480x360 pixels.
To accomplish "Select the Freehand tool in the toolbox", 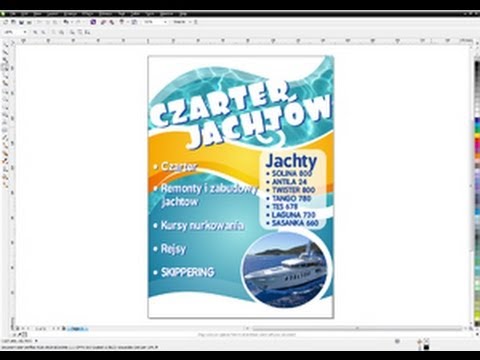I will [x=6, y=75].
